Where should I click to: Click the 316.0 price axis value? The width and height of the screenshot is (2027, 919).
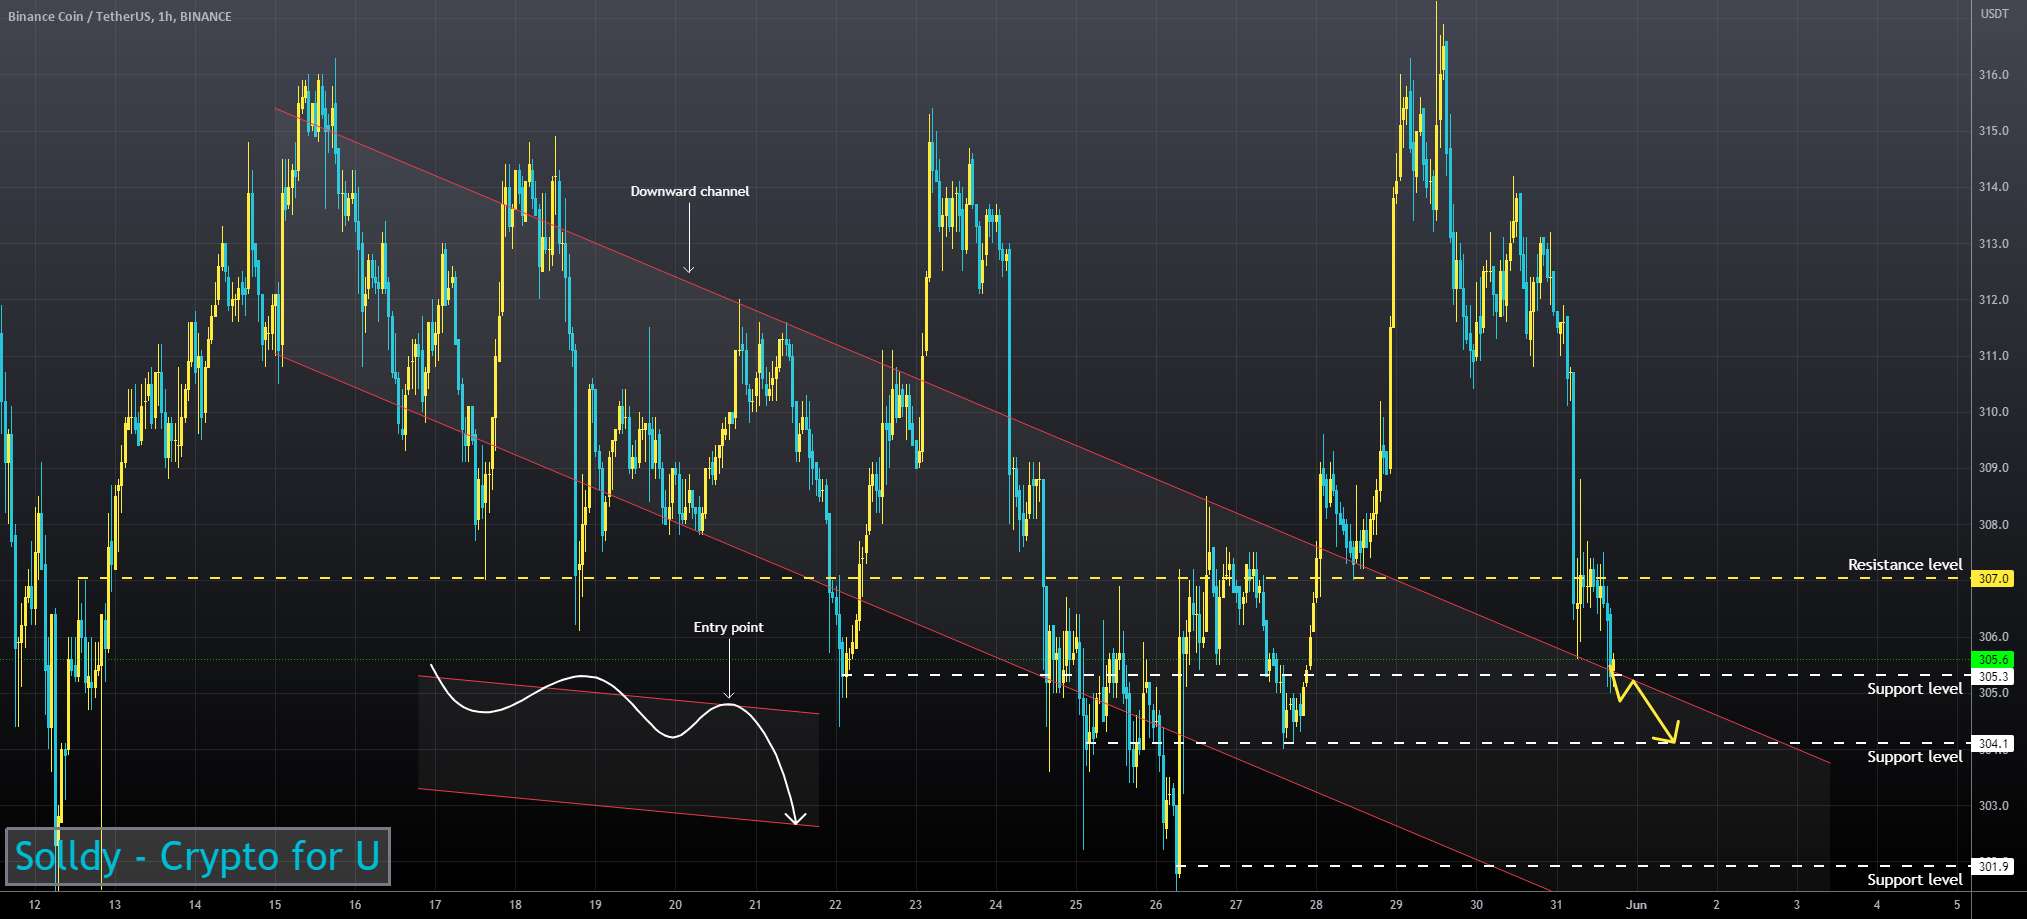[x=1993, y=75]
